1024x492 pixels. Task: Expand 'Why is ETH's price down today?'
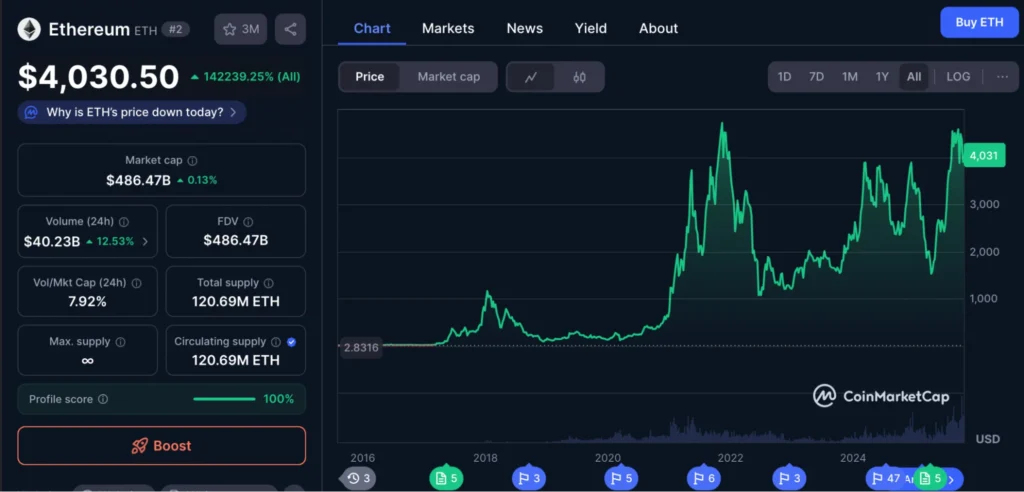132,112
